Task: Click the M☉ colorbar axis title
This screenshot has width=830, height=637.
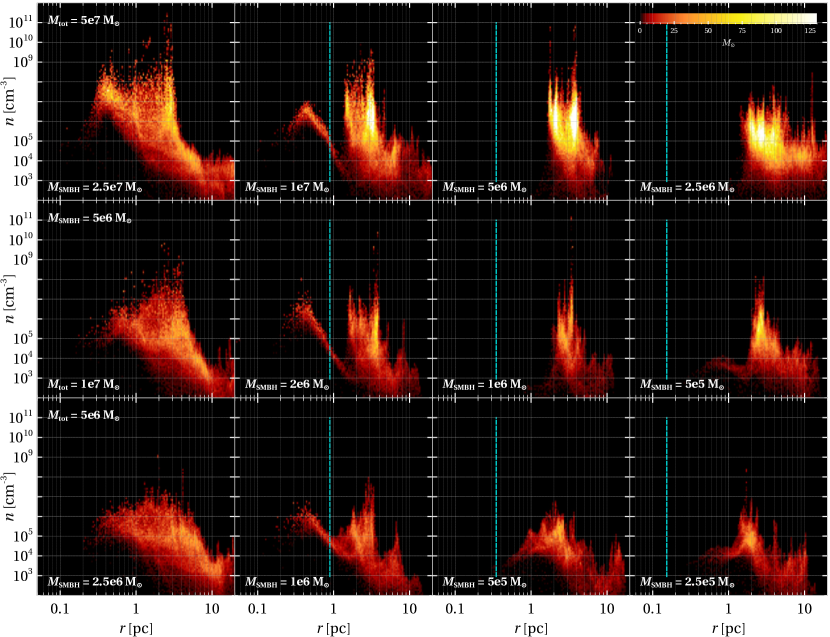Action: 728,43
